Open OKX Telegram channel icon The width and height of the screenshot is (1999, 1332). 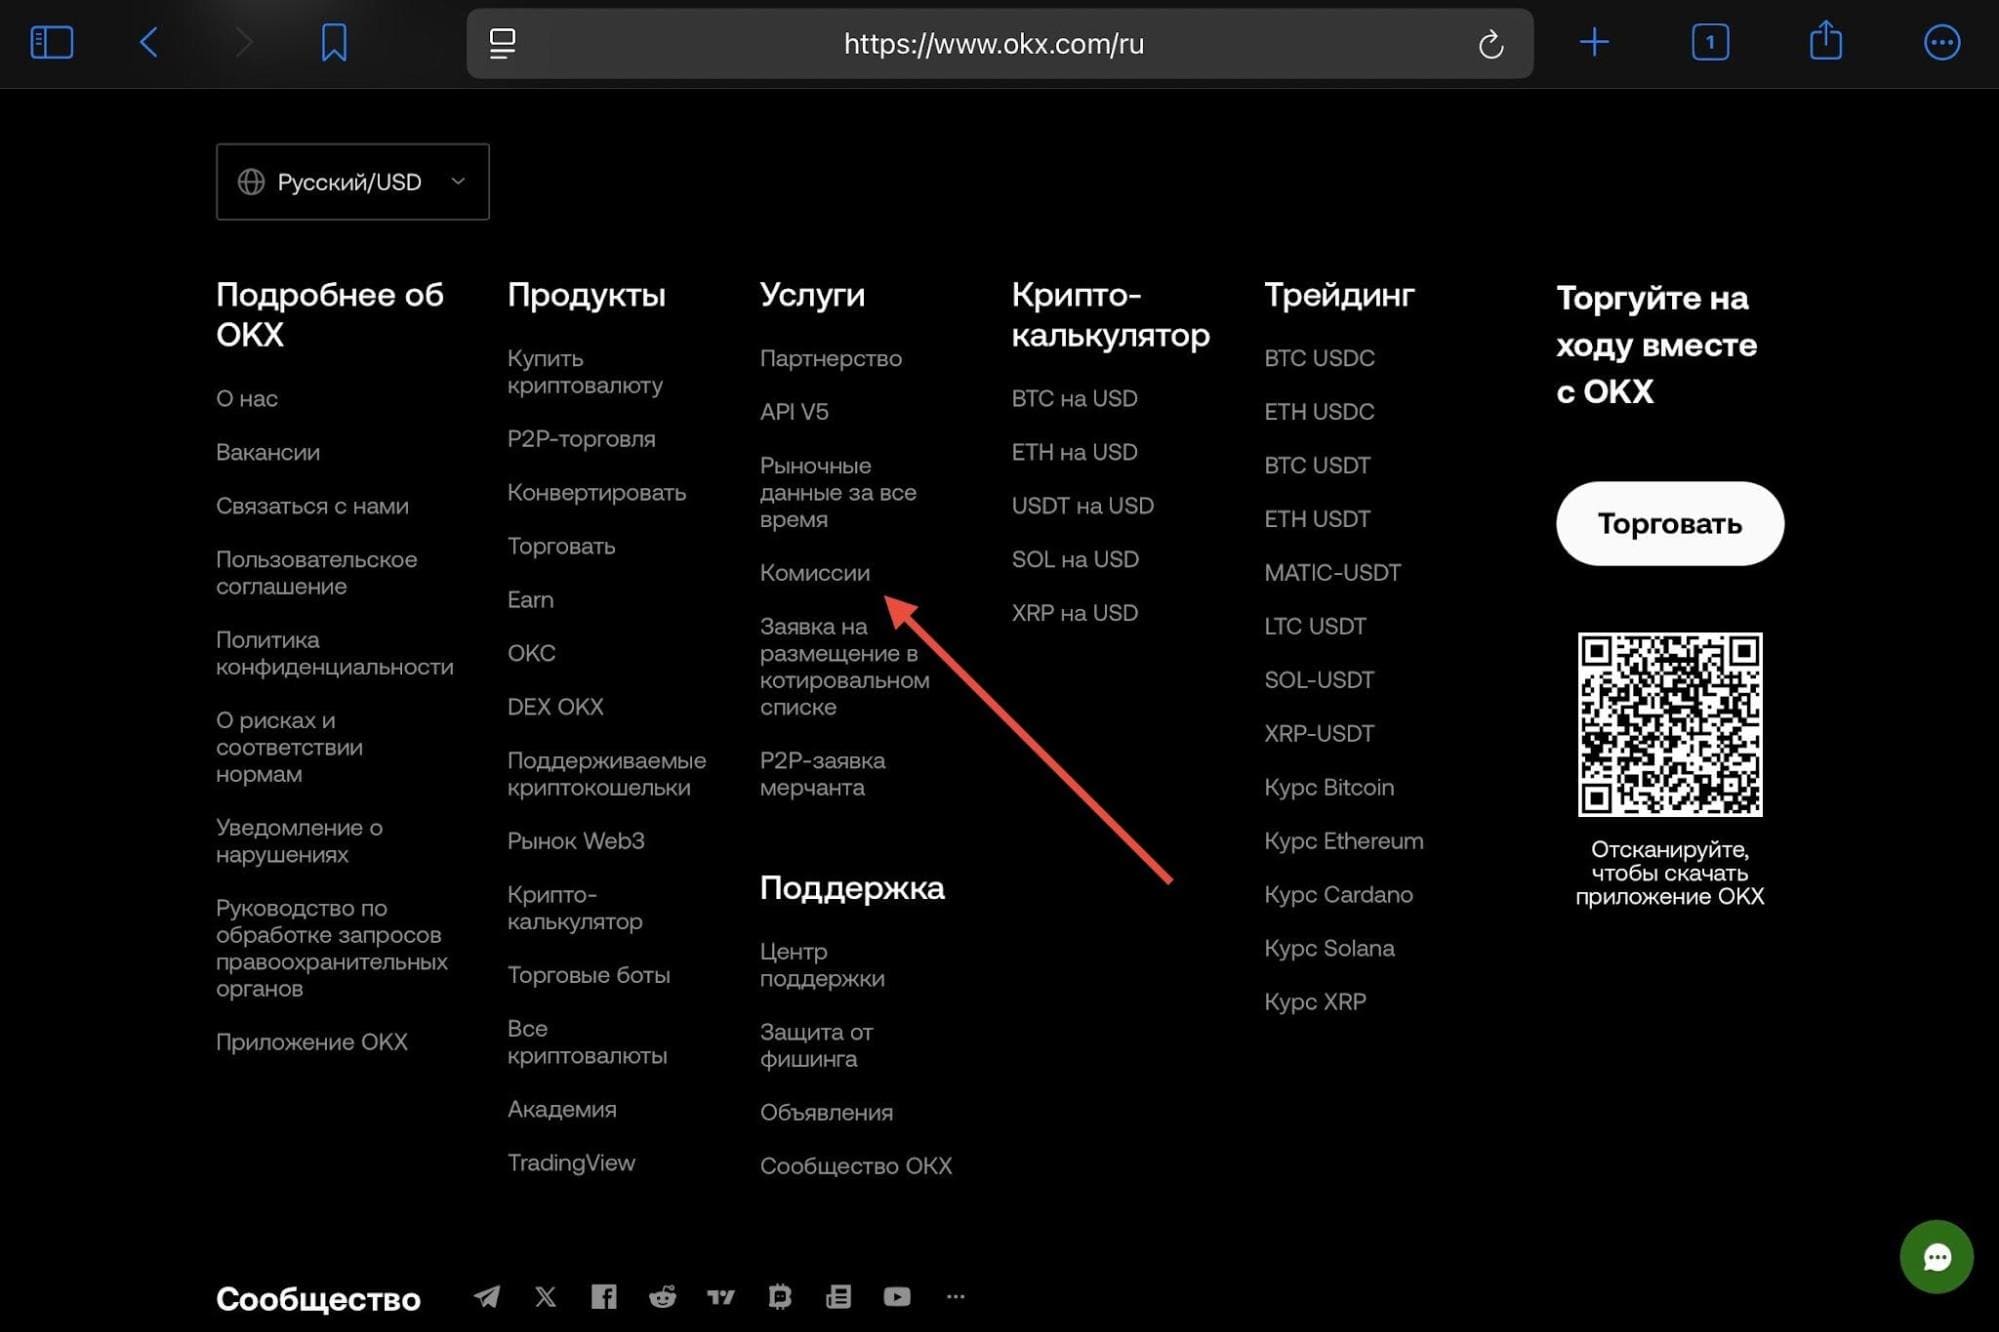(486, 1296)
